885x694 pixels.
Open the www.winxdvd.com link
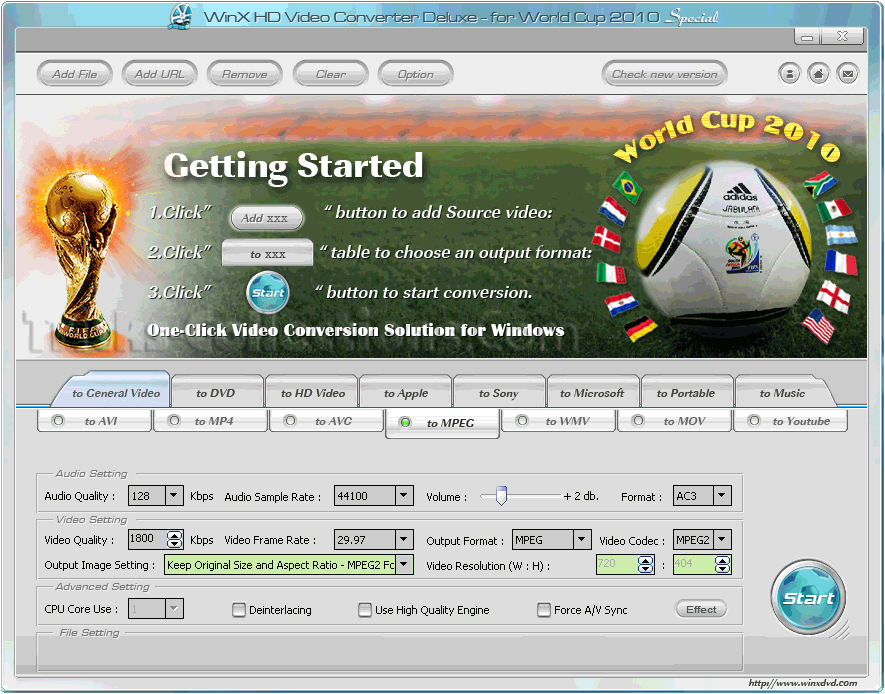point(803,683)
